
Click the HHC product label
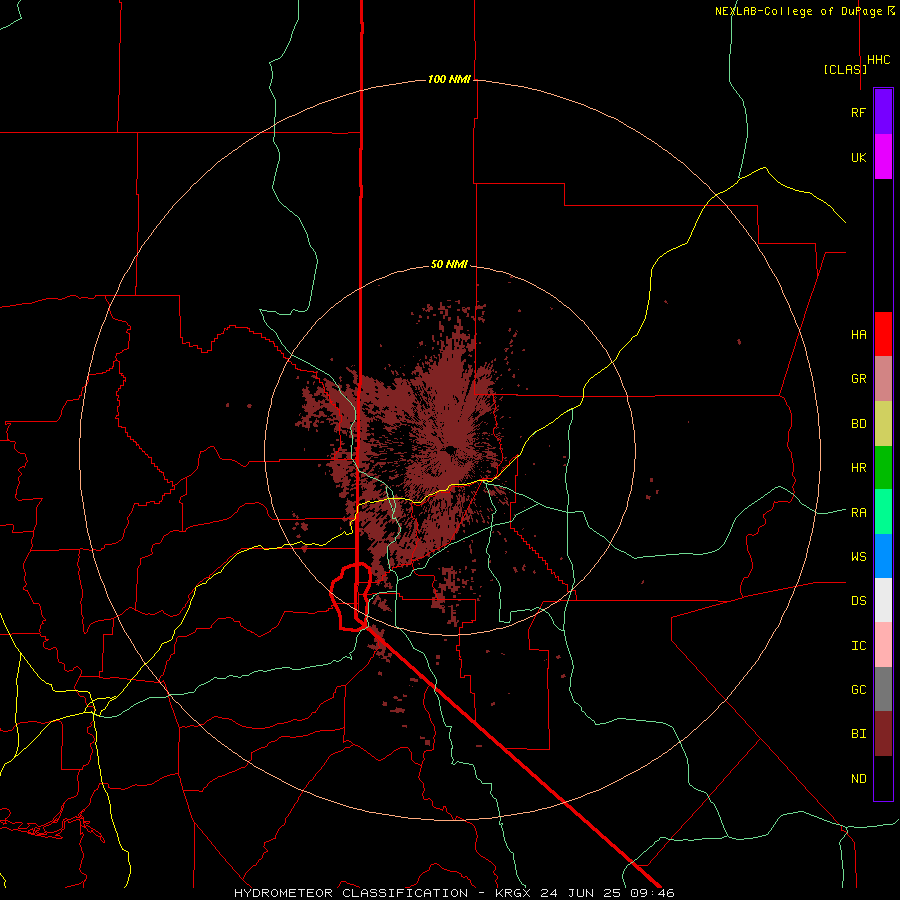point(878,60)
